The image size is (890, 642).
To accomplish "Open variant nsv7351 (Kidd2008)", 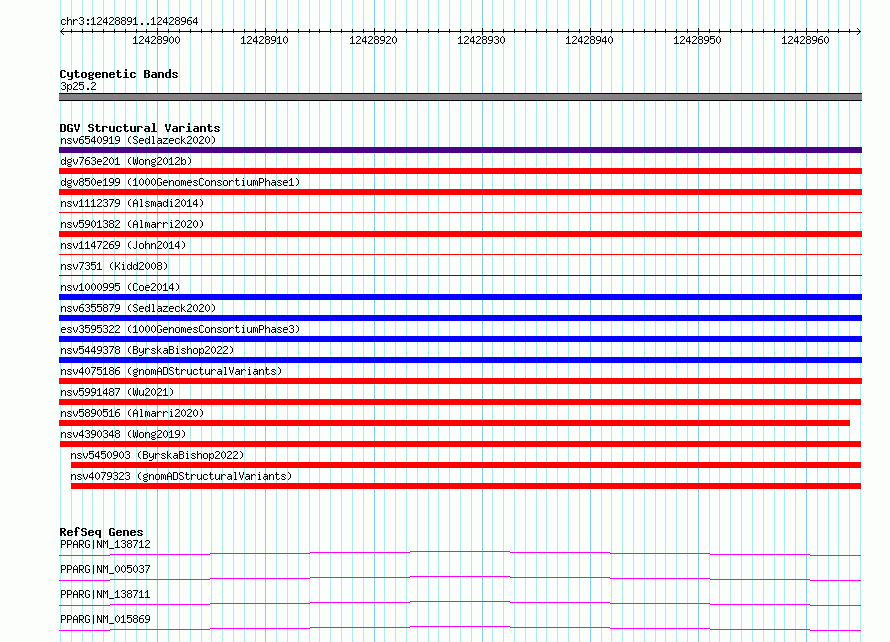I will coord(114,266).
